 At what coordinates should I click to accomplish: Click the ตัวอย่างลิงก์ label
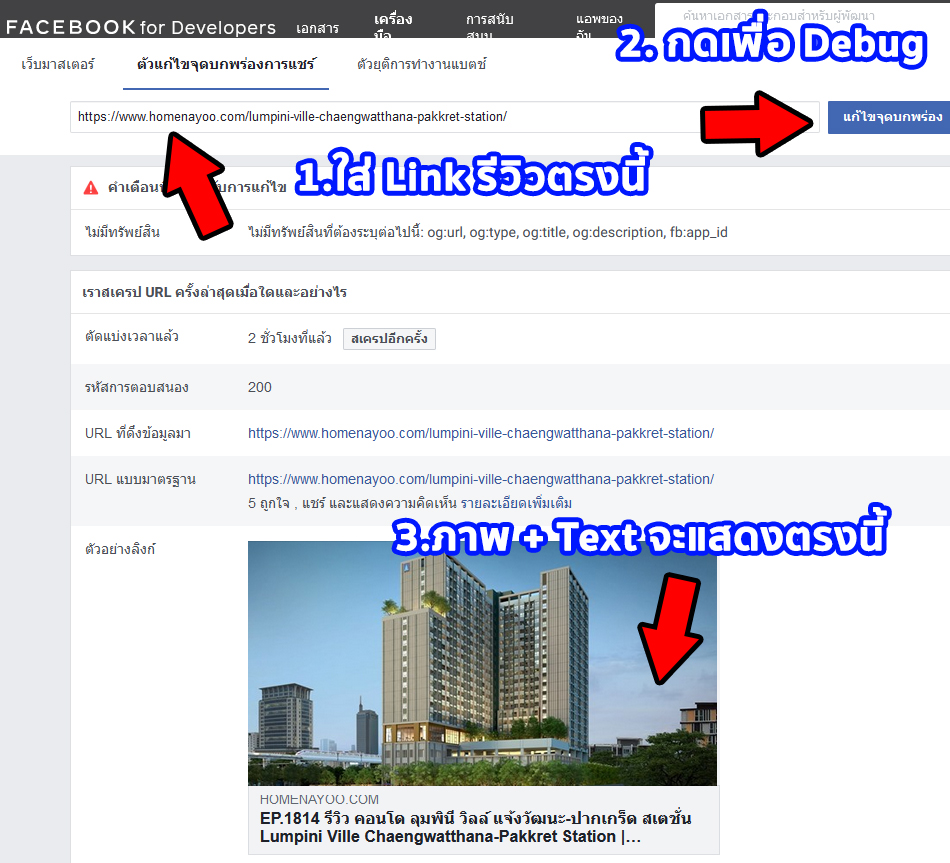pyautogui.click(x=120, y=550)
